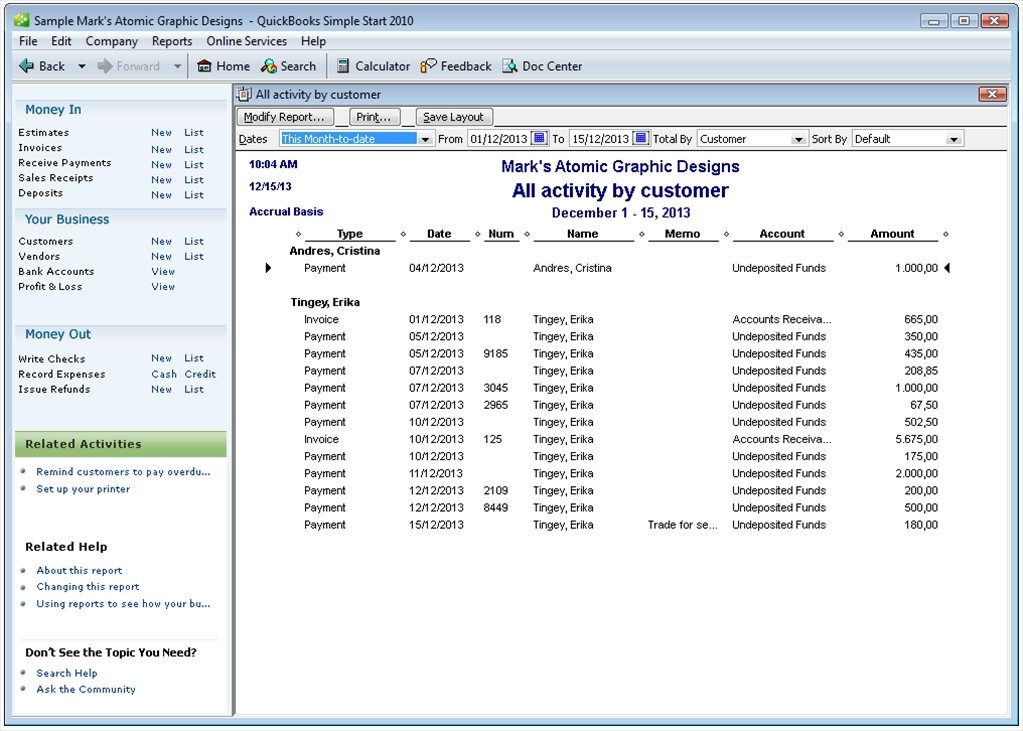The width and height of the screenshot is (1023, 731).
Task: Create a New Deposit
Action: pyautogui.click(x=161, y=194)
